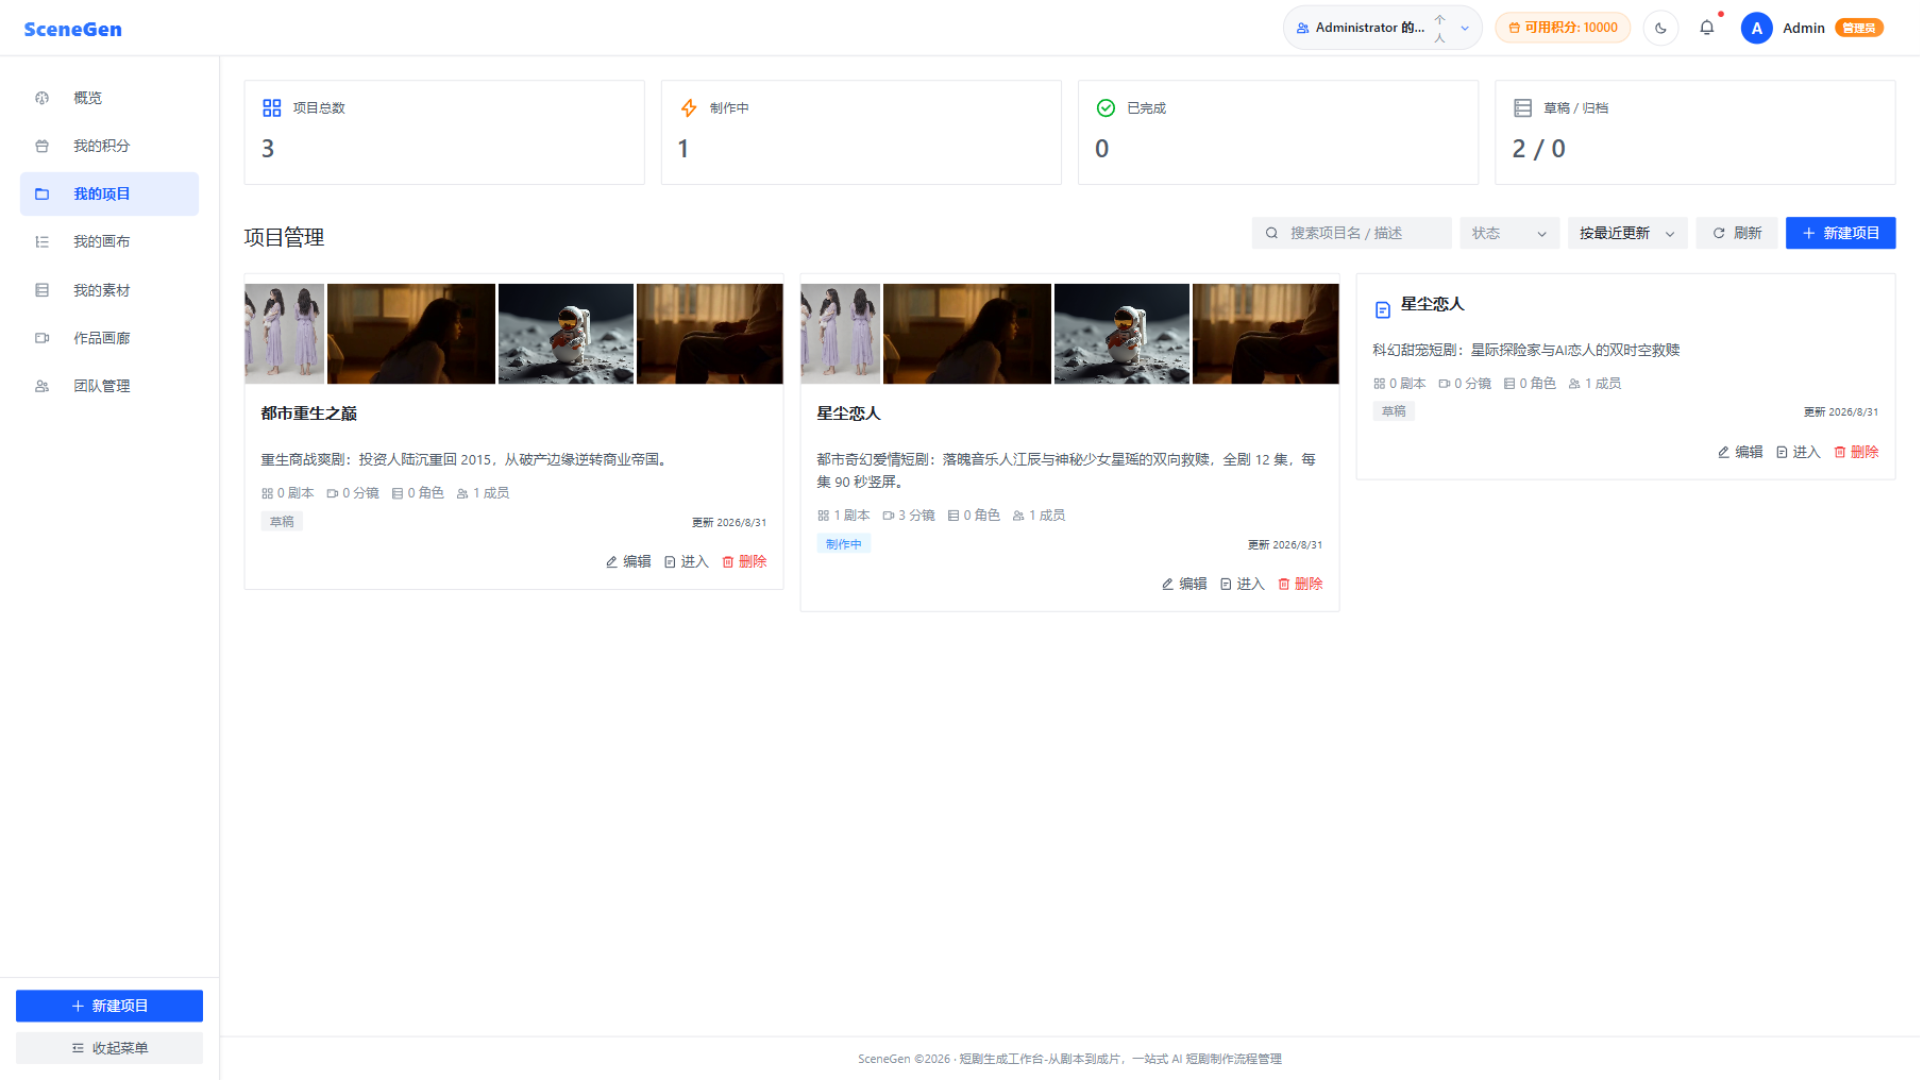The width and height of the screenshot is (1920, 1080).
Task: Click sidebar bottom 新建项目 button
Action: [109, 1006]
